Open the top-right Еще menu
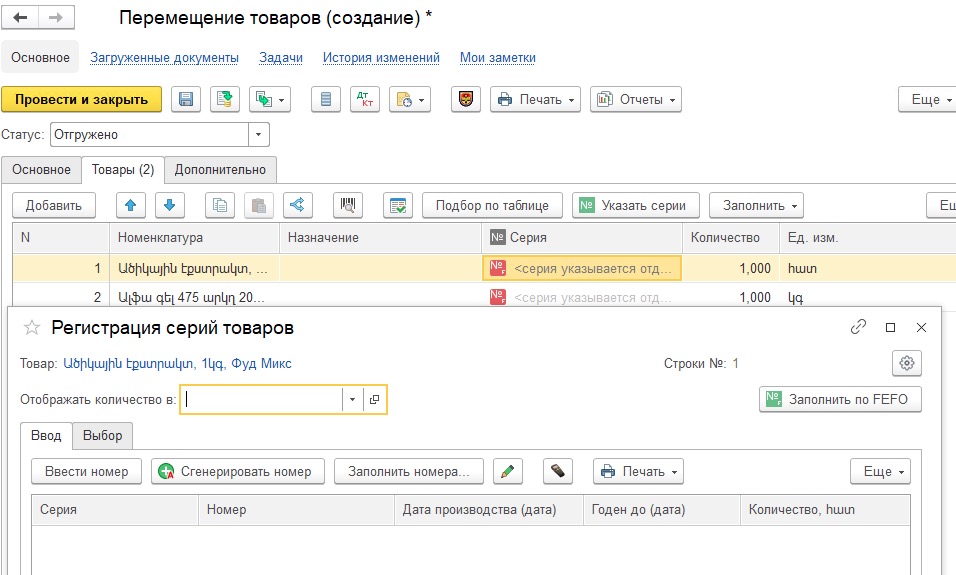Screen dimensions: 956x575 click(928, 99)
